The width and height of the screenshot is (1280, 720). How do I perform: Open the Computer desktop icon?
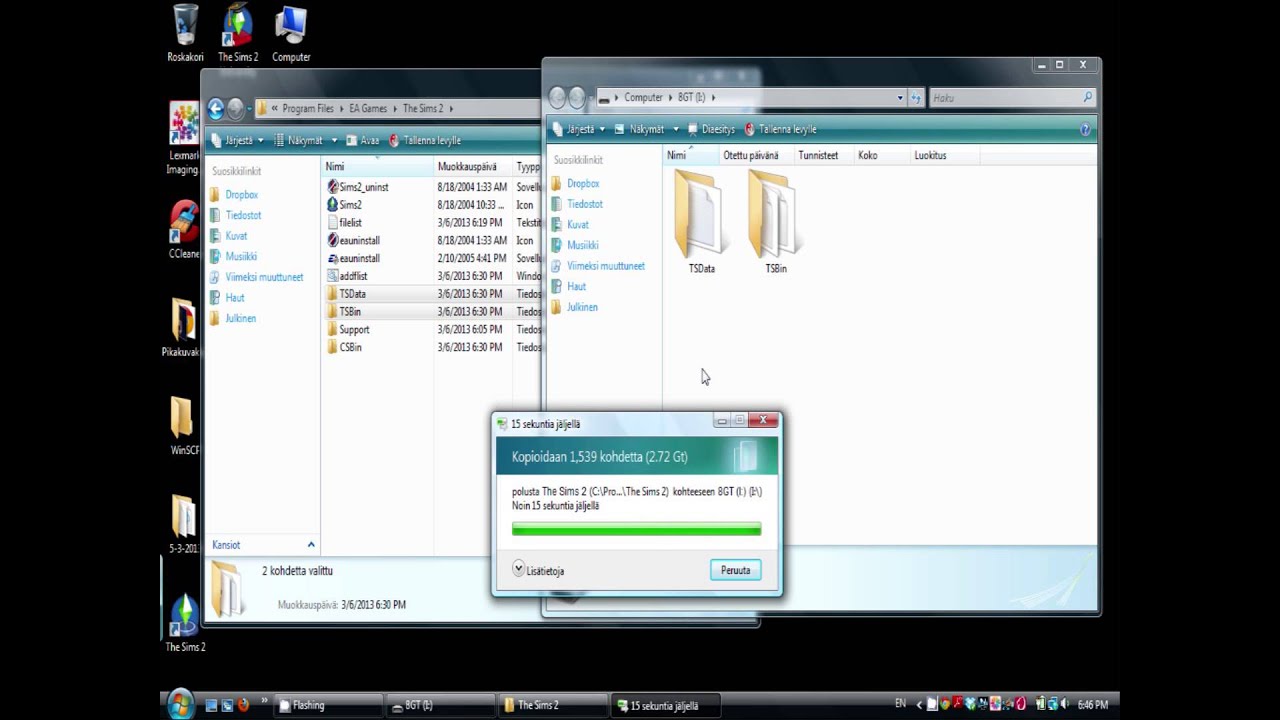291,32
